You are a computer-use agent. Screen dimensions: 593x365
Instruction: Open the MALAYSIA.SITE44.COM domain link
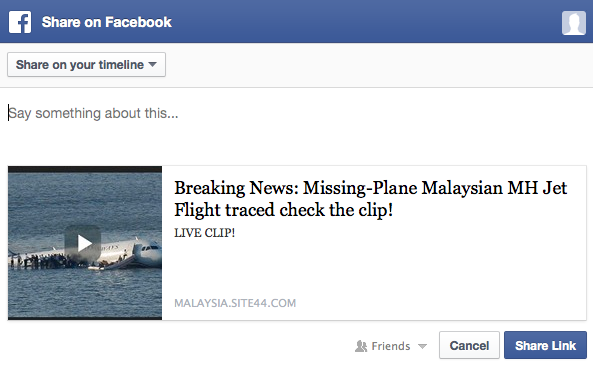click(x=235, y=303)
